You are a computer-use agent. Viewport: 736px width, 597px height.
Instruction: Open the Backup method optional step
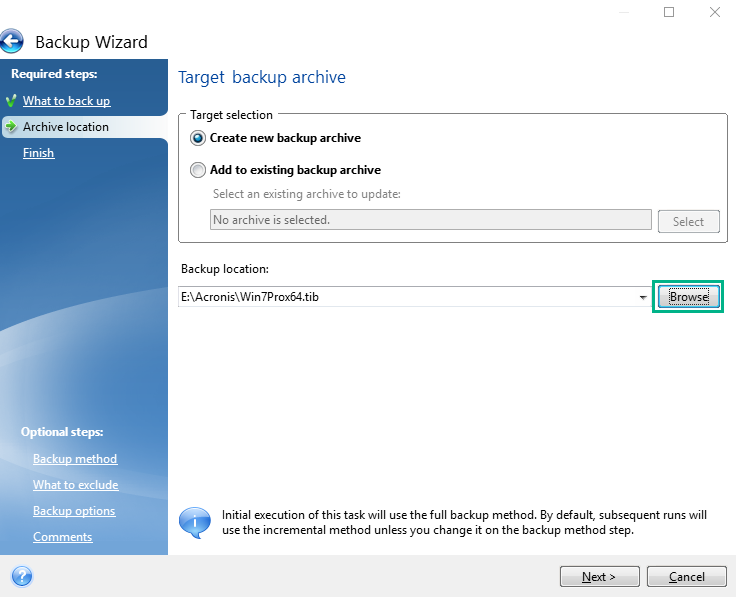click(x=75, y=459)
